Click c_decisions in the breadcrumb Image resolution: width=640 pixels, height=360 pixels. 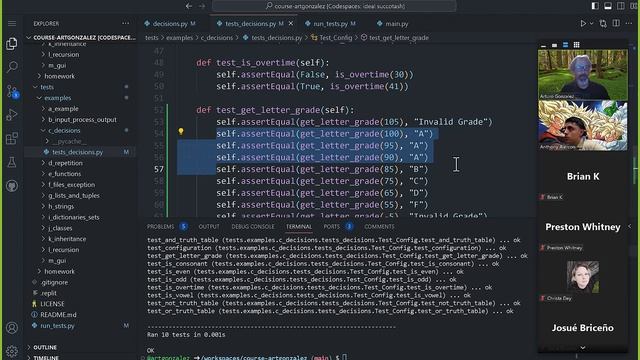pos(217,38)
